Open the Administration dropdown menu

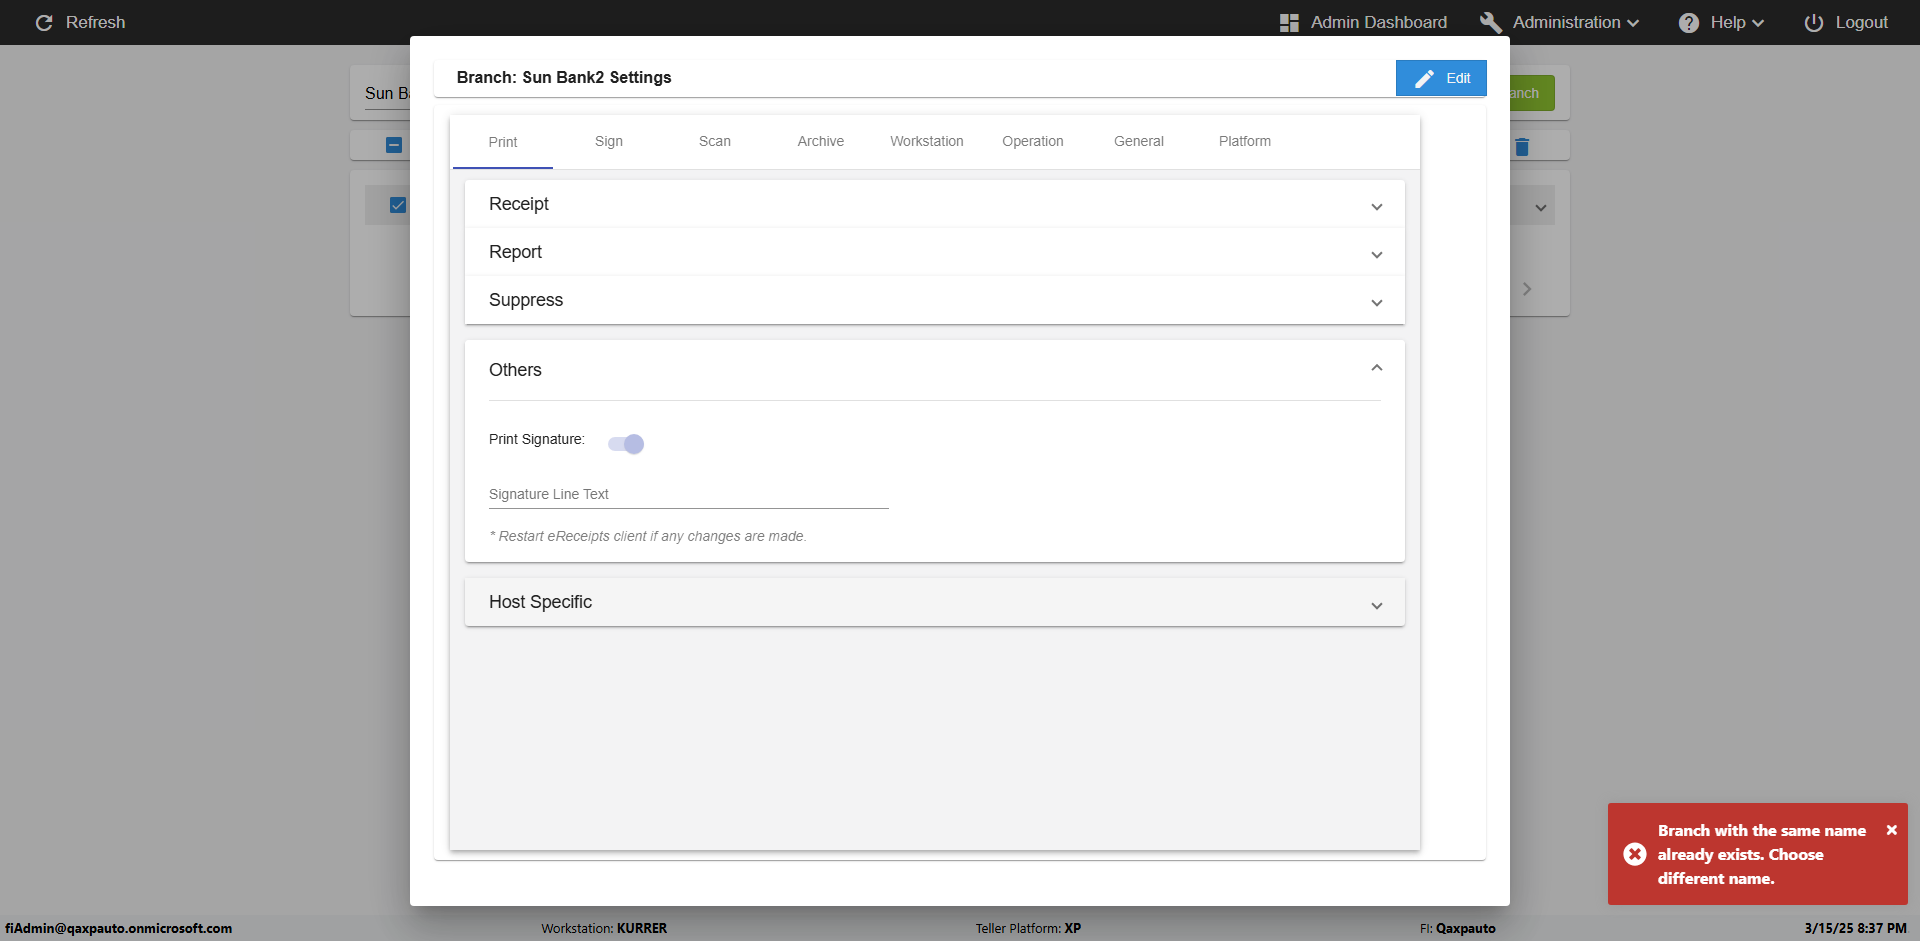[x=1575, y=22]
